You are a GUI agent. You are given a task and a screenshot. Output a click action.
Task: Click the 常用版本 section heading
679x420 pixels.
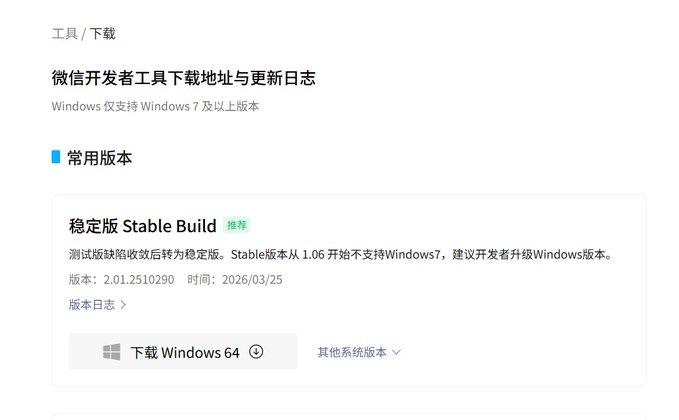99,158
